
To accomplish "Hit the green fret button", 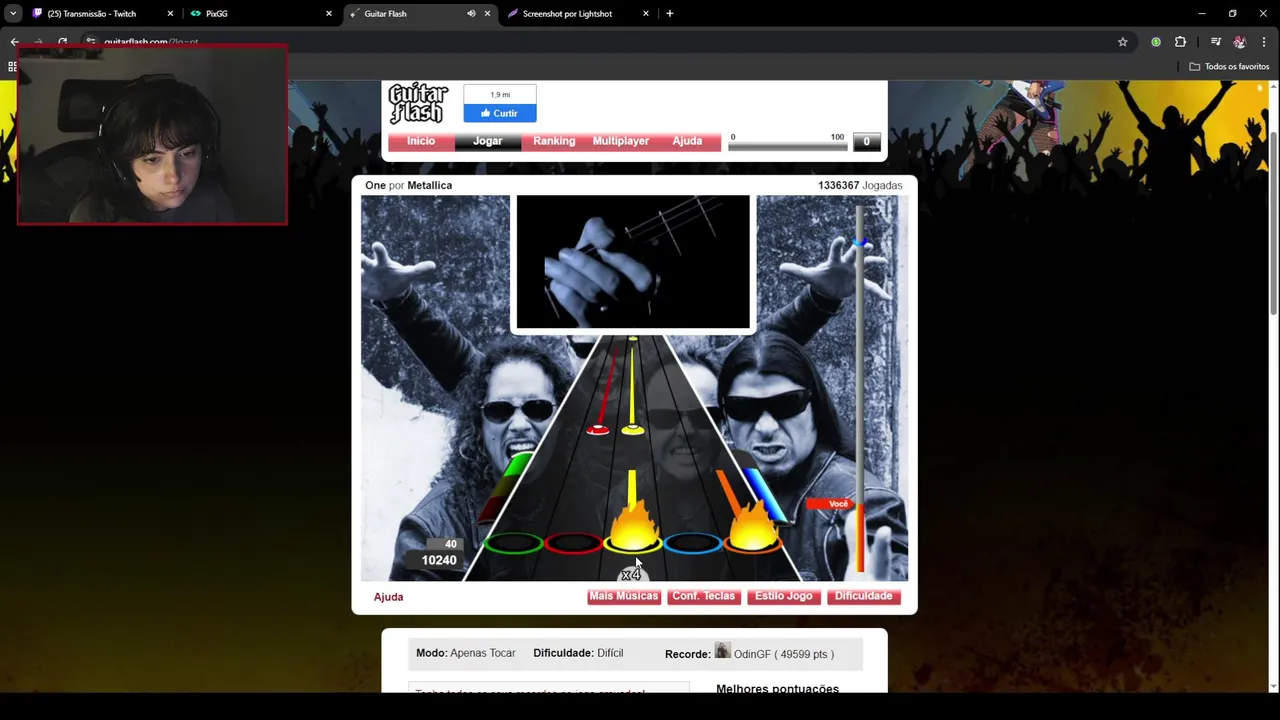I will click(x=513, y=543).
